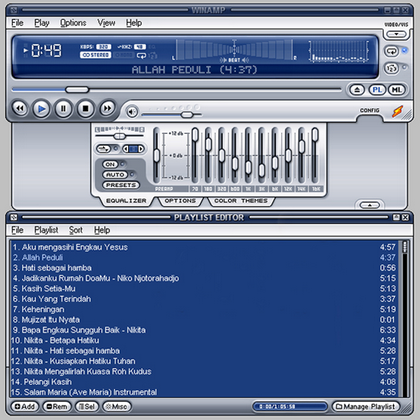Open the Winamp main window system menu icon

point(14,10)
